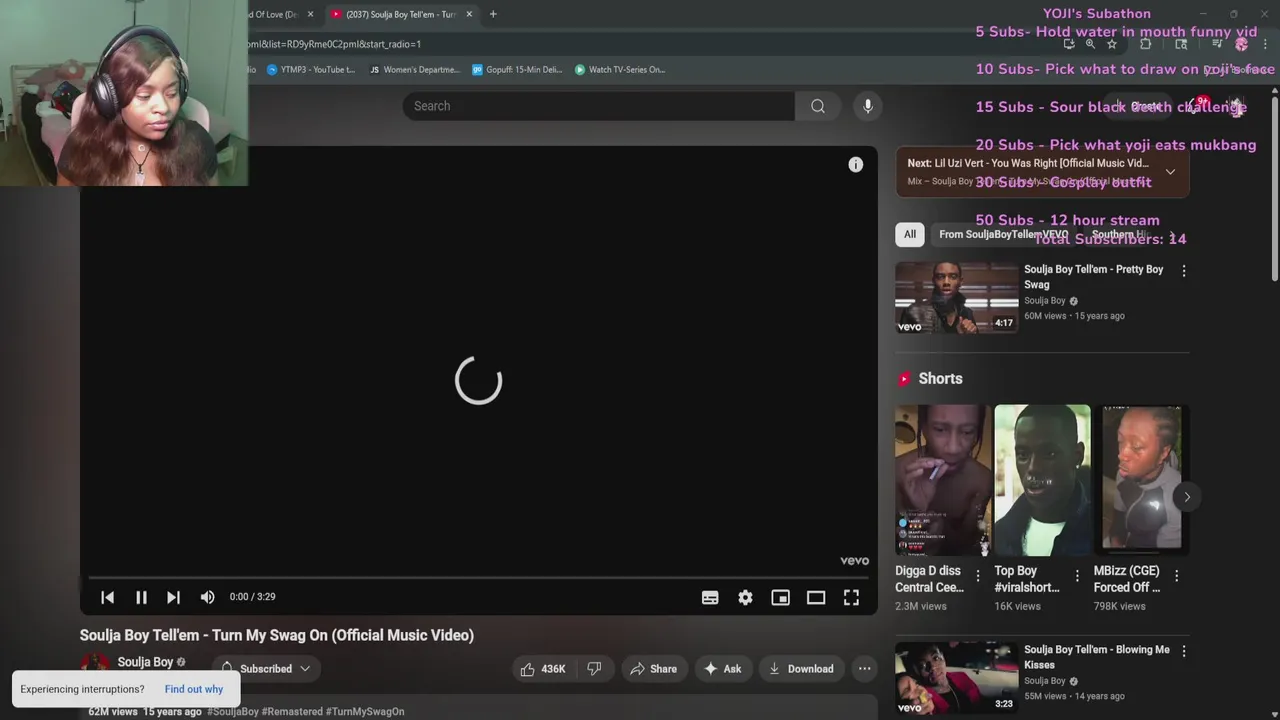Open the Ask AI button
Image resolution: width=1280 pixels, height=720 pixels.
[723, 669]
